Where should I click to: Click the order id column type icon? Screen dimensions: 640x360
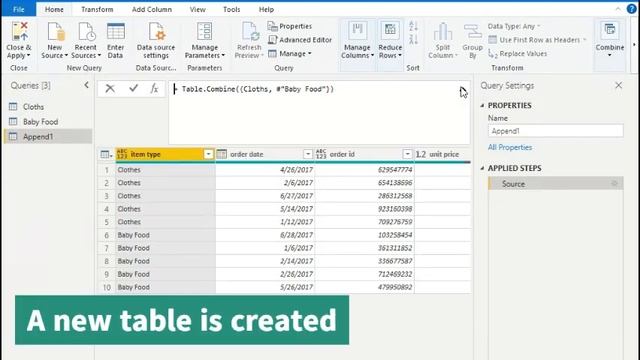(x=321, y=154)
